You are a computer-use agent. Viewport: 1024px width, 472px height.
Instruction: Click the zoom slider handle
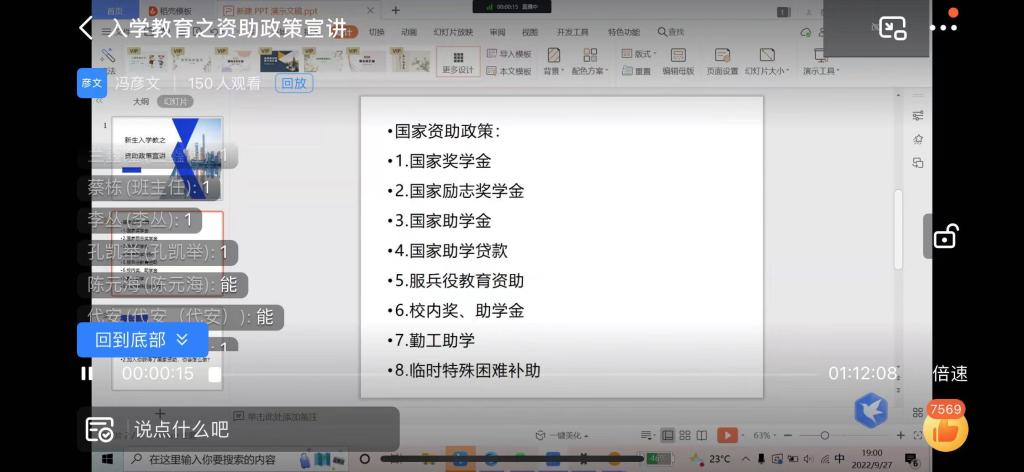click(x=824, y=435)
